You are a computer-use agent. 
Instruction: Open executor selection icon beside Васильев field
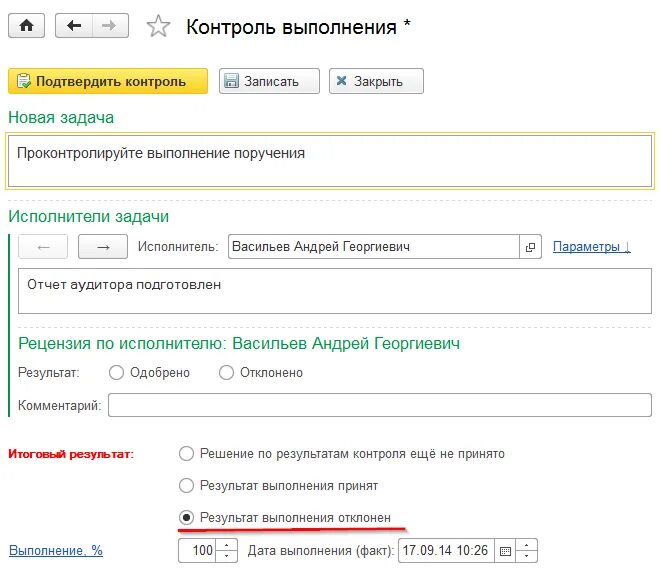[x=531, y=247]
